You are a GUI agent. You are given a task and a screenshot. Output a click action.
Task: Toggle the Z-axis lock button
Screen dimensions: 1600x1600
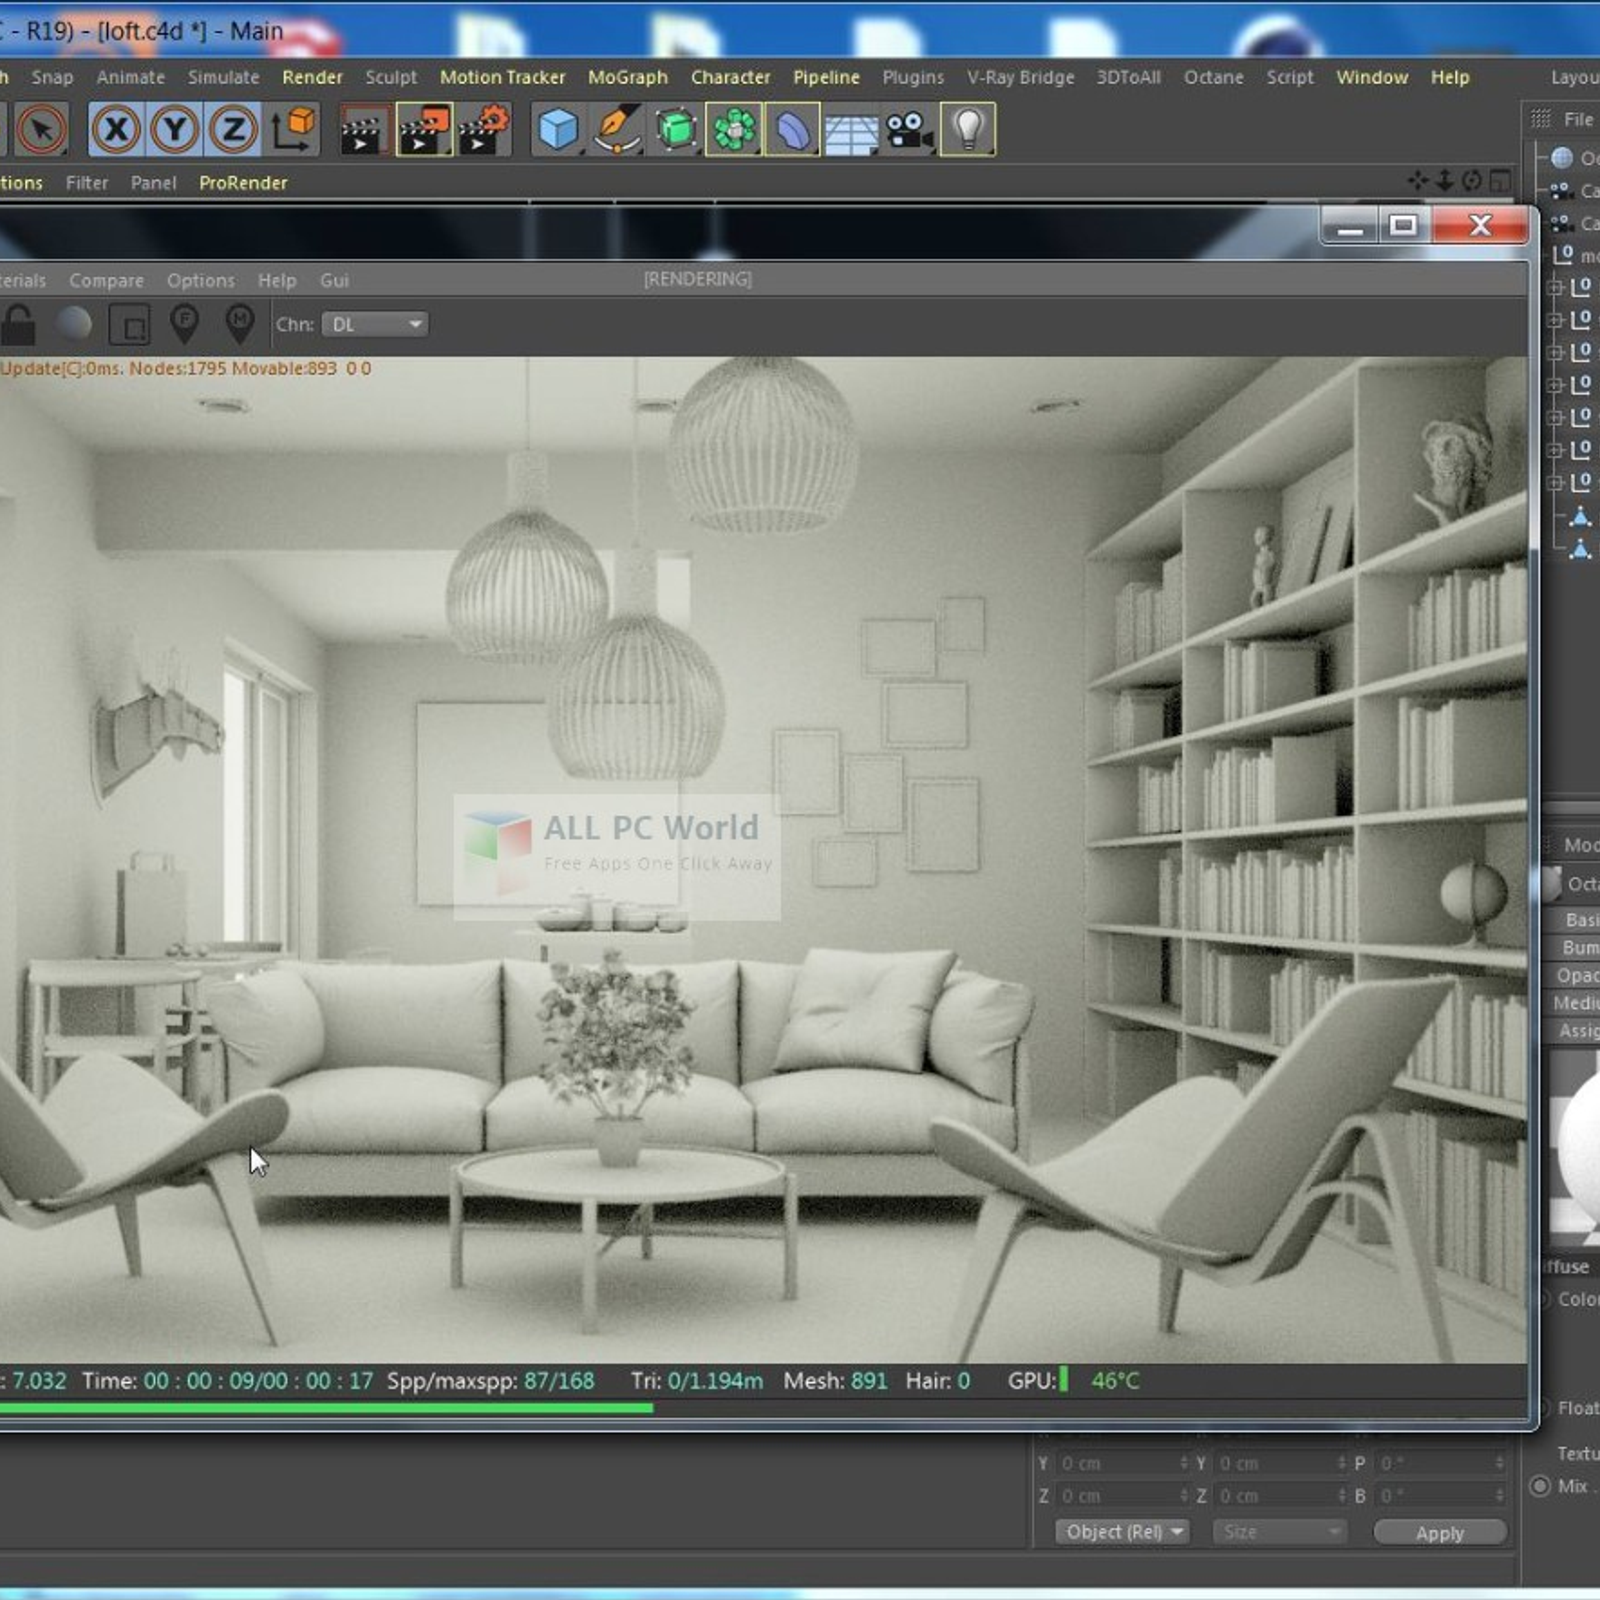pyautogui.click(x=233, y=130)
